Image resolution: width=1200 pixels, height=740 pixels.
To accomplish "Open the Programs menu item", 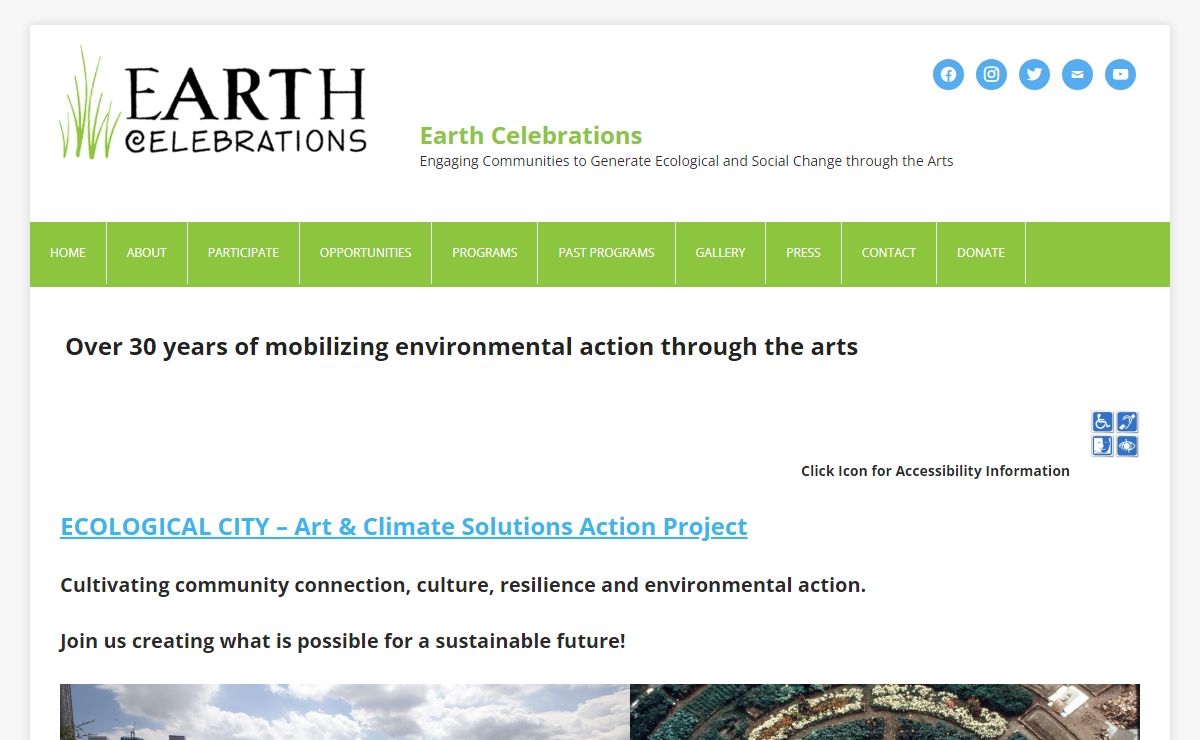I will coord(485,253).
